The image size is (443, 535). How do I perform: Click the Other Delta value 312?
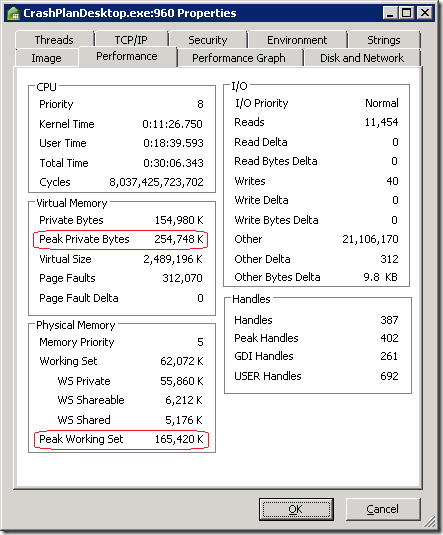click(x=389, y=259)
